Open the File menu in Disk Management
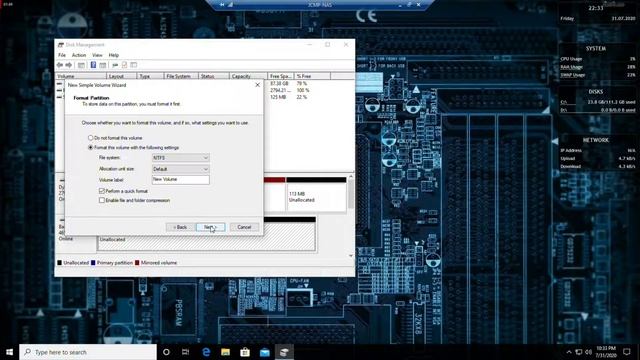 click(62, 55)
